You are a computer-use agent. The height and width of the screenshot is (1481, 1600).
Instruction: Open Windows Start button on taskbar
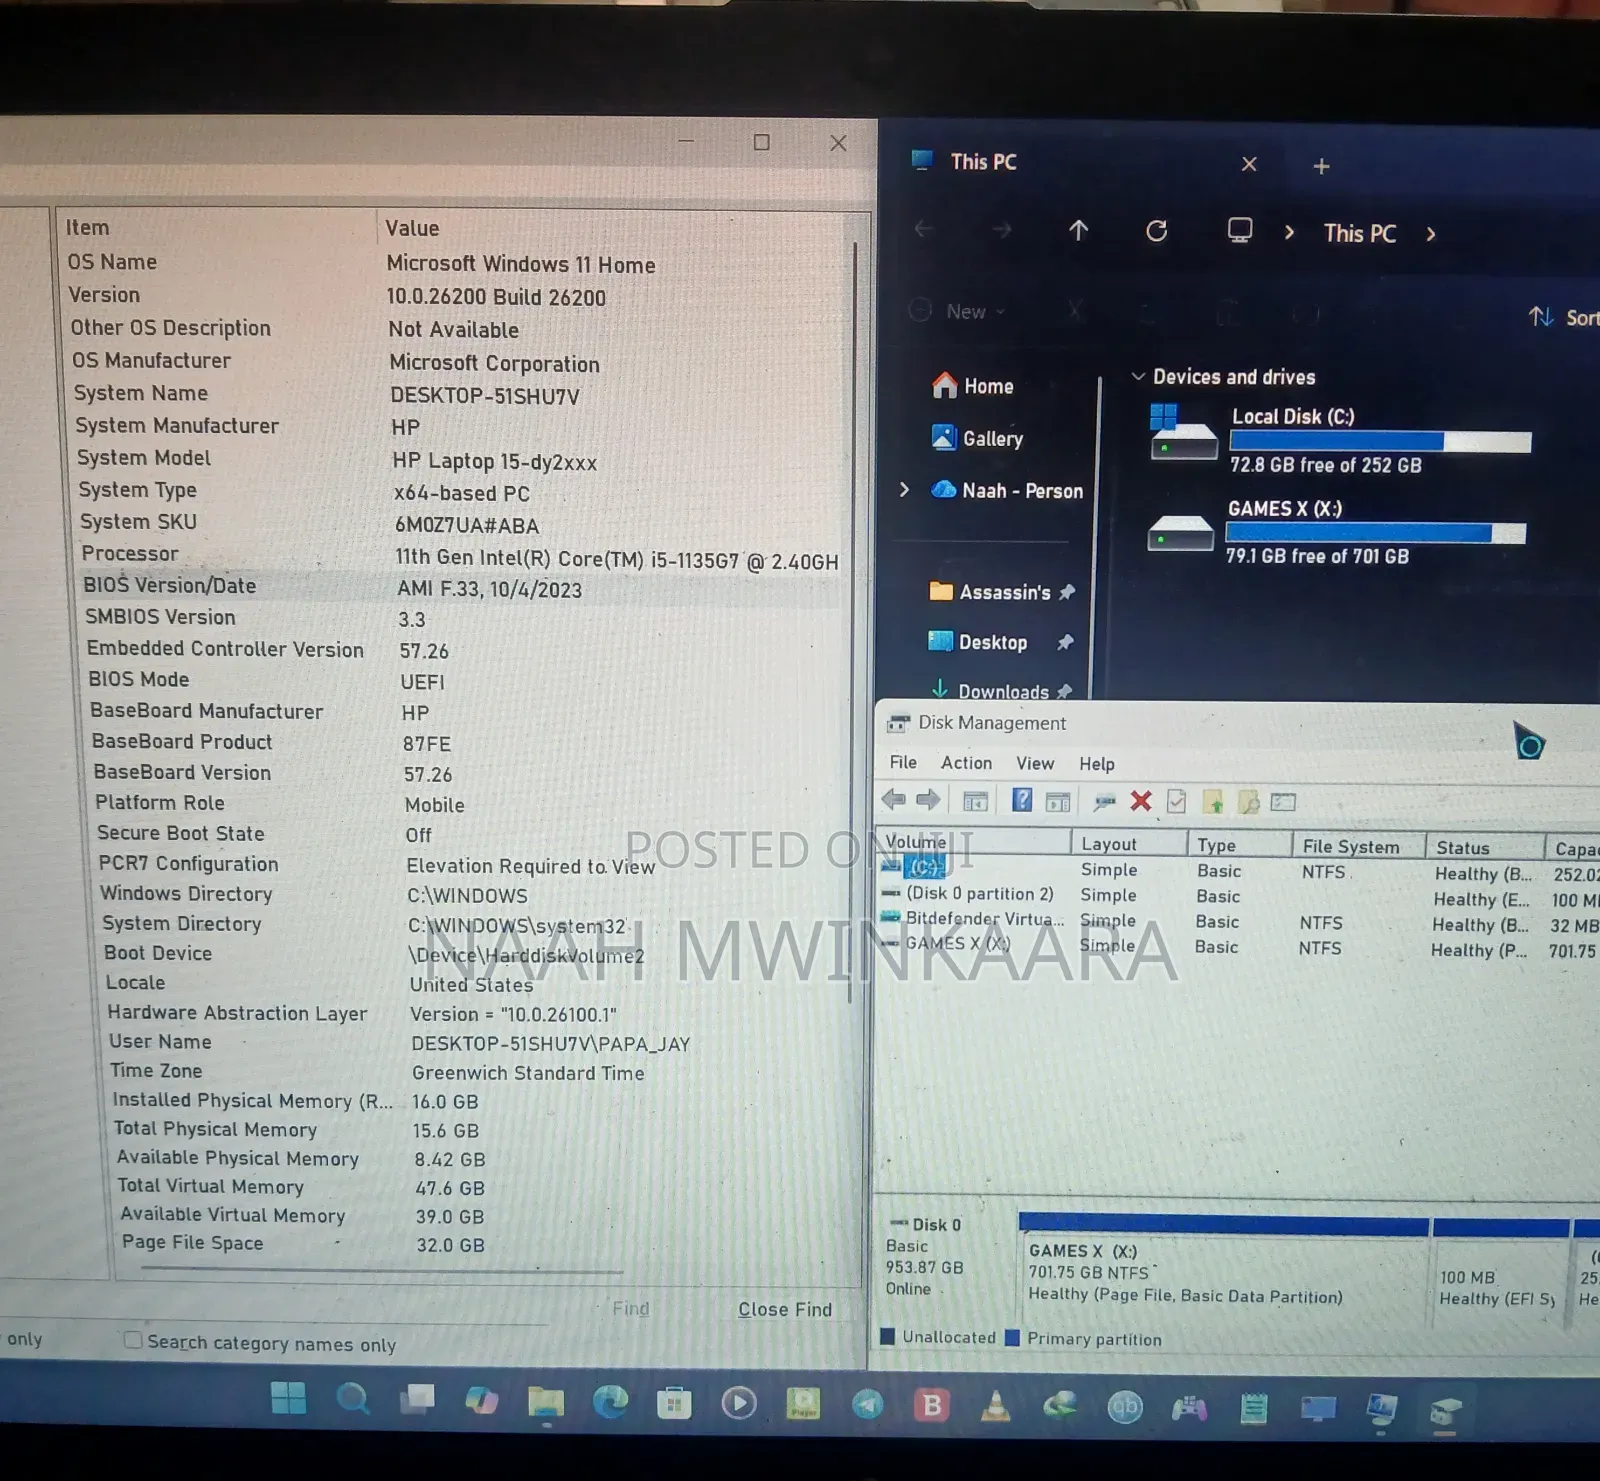pyautogui.click(x=289, y=1398)
